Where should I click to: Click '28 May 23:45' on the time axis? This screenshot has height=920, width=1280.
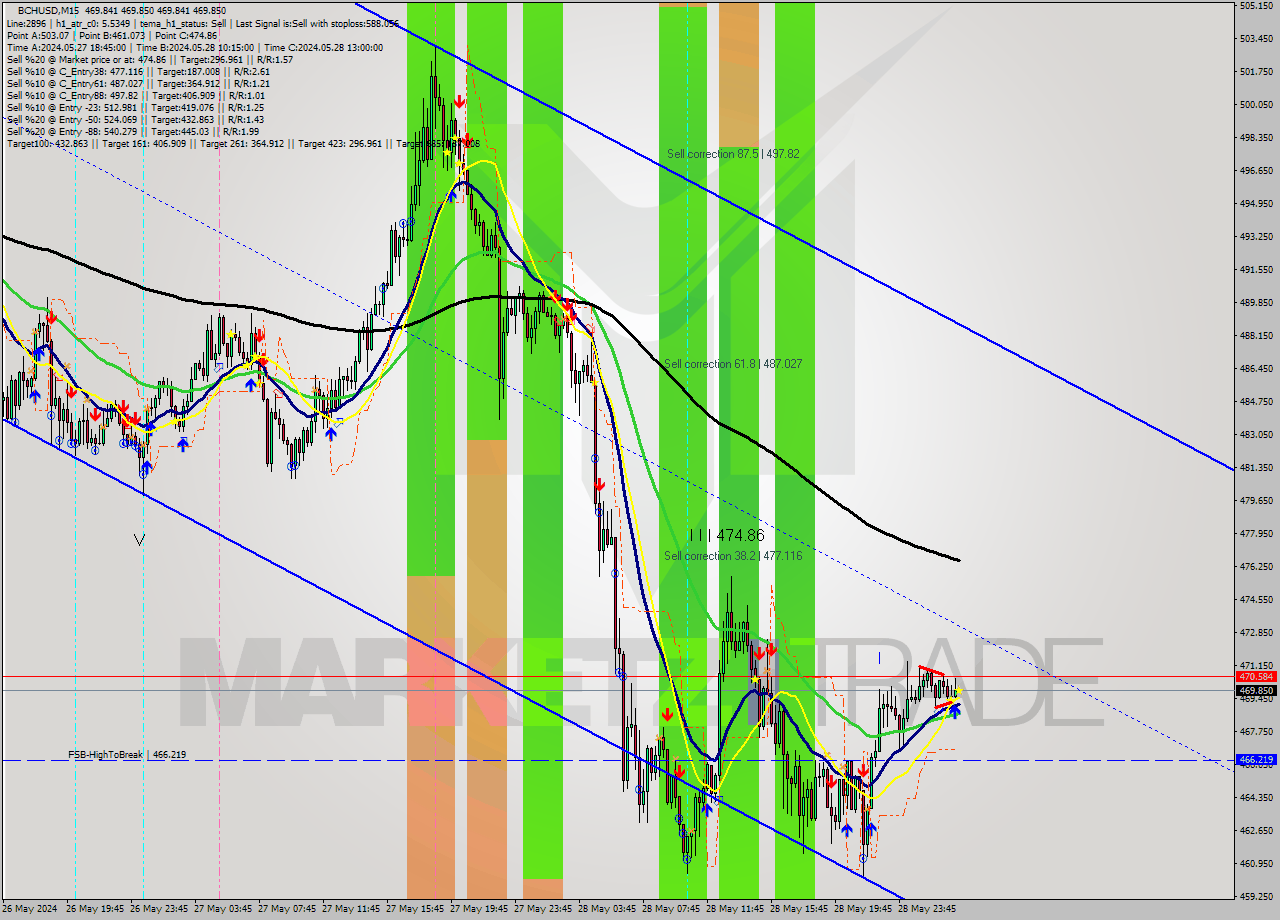click(927, 910)
